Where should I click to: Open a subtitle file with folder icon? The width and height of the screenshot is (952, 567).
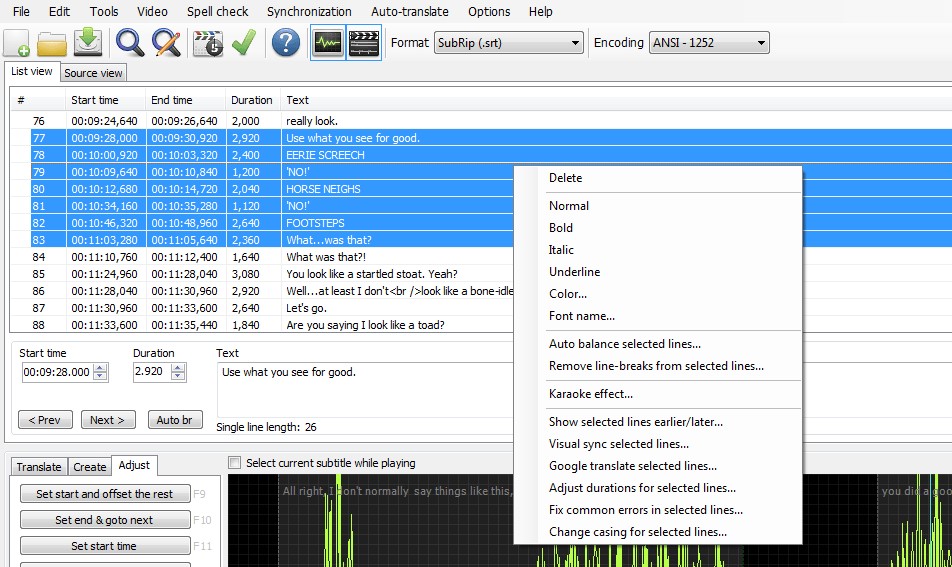[x=52, y=43]
